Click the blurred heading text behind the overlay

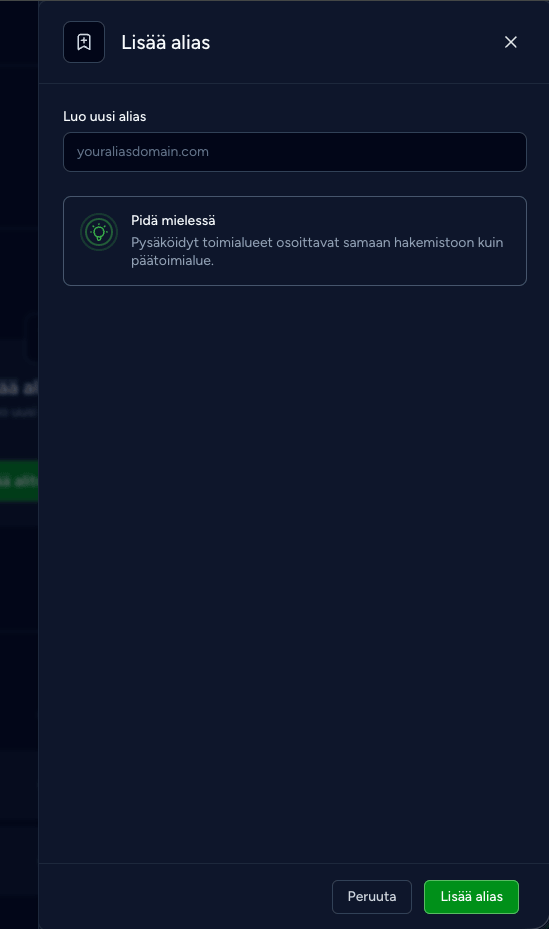(x=19, y=388)
